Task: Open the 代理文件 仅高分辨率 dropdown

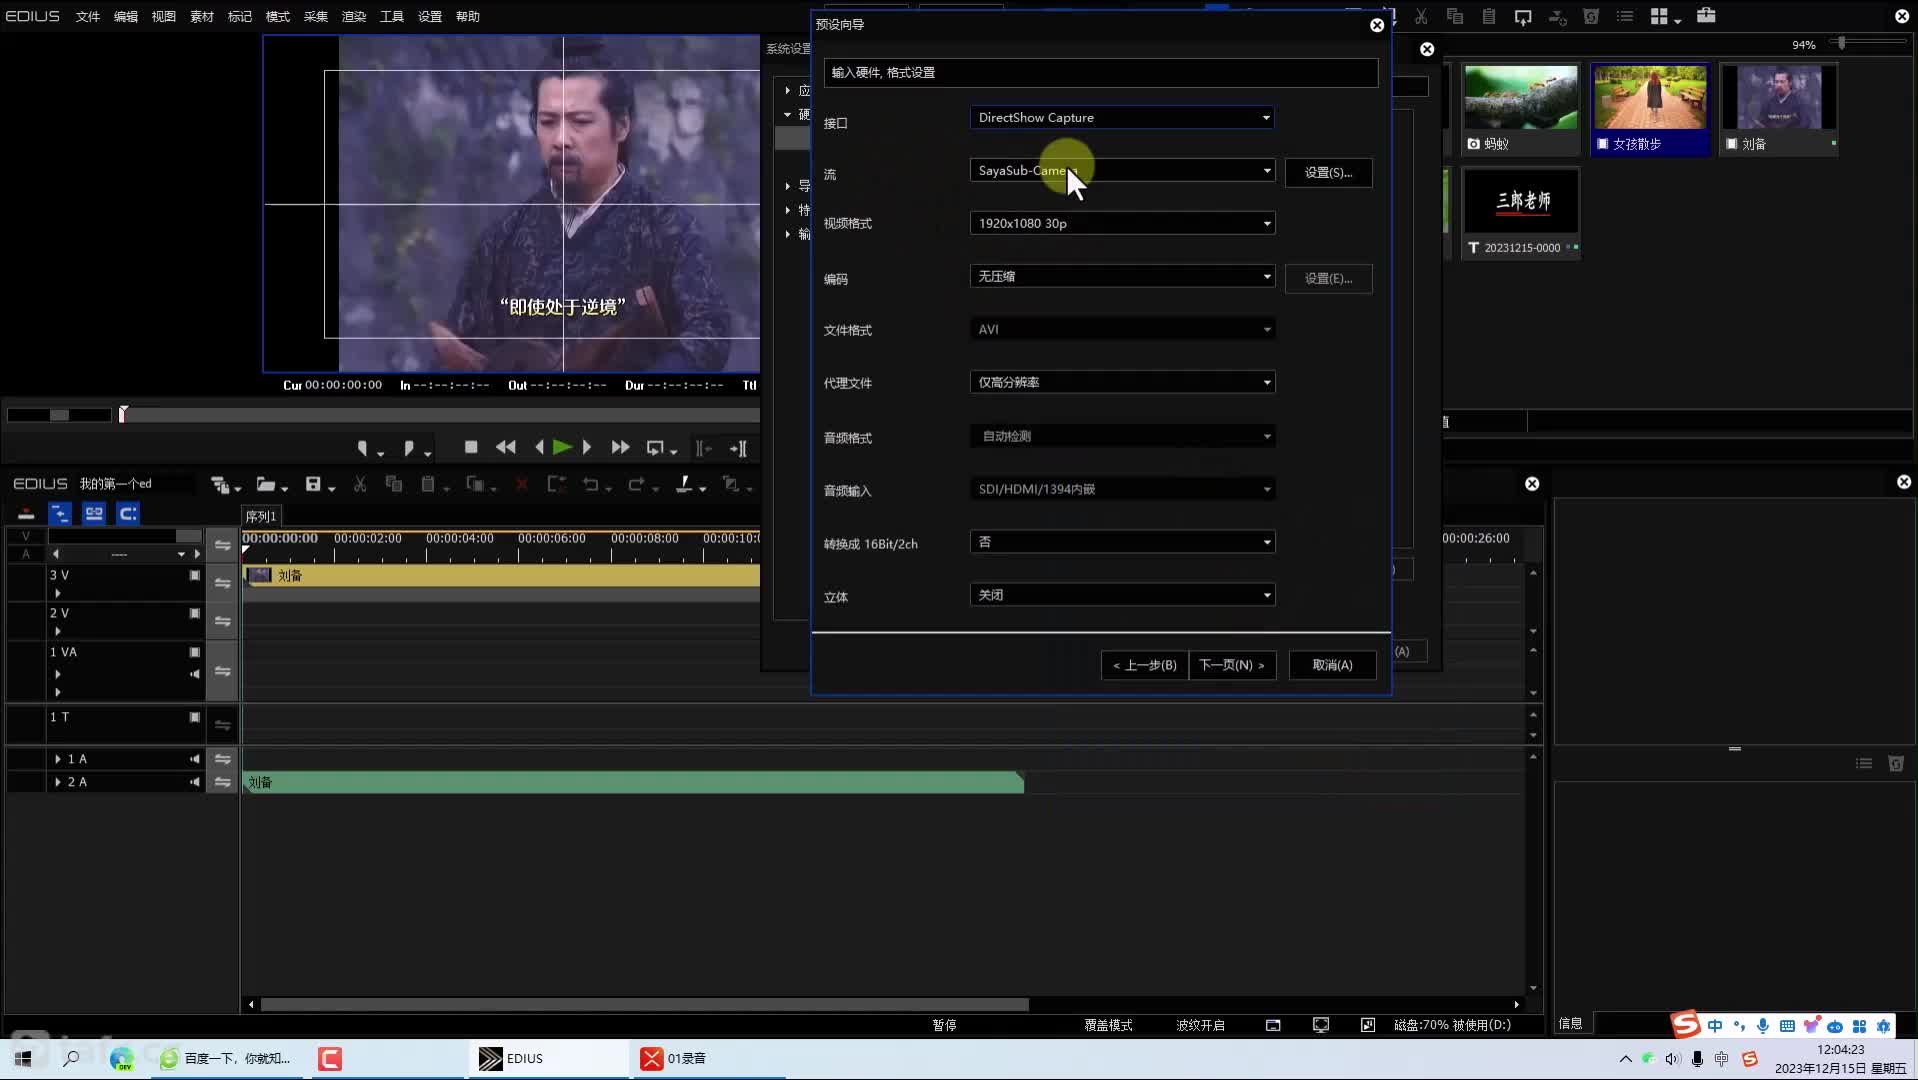Action: (x=1122, y=383)
